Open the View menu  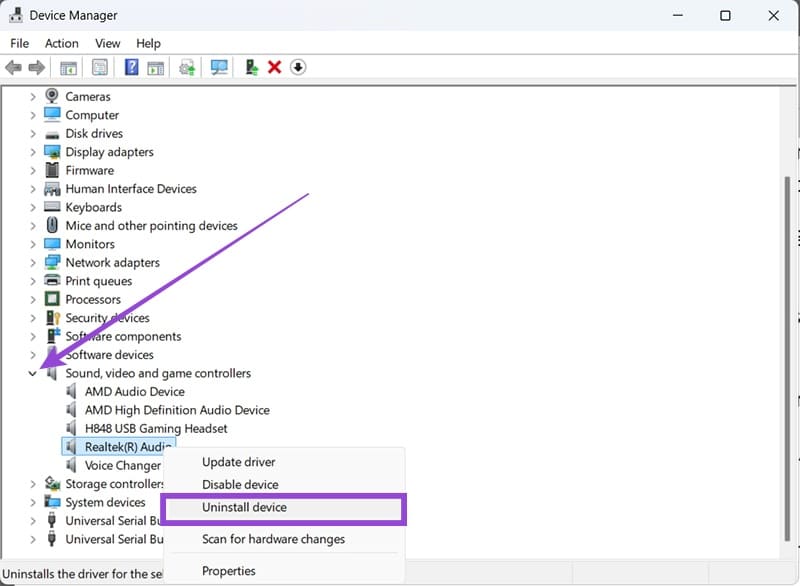point(107,43)
